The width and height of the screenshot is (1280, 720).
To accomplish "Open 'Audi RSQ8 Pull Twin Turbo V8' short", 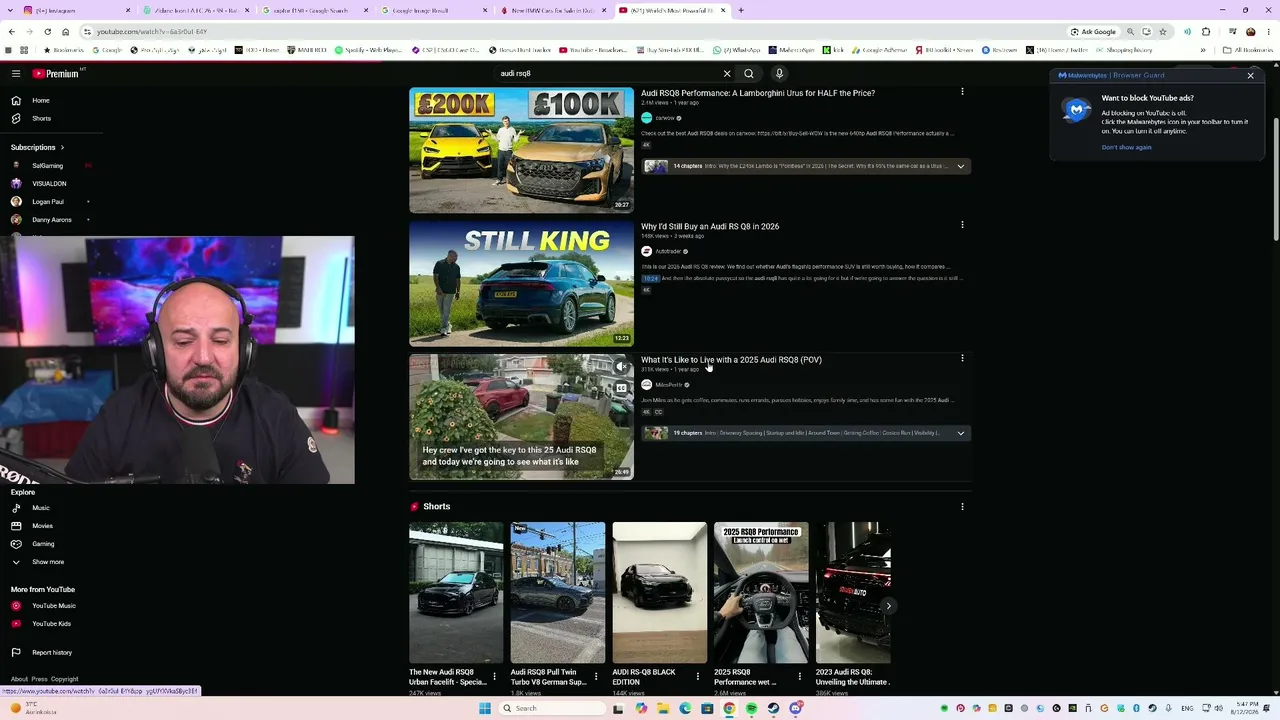I will [558, 593].
